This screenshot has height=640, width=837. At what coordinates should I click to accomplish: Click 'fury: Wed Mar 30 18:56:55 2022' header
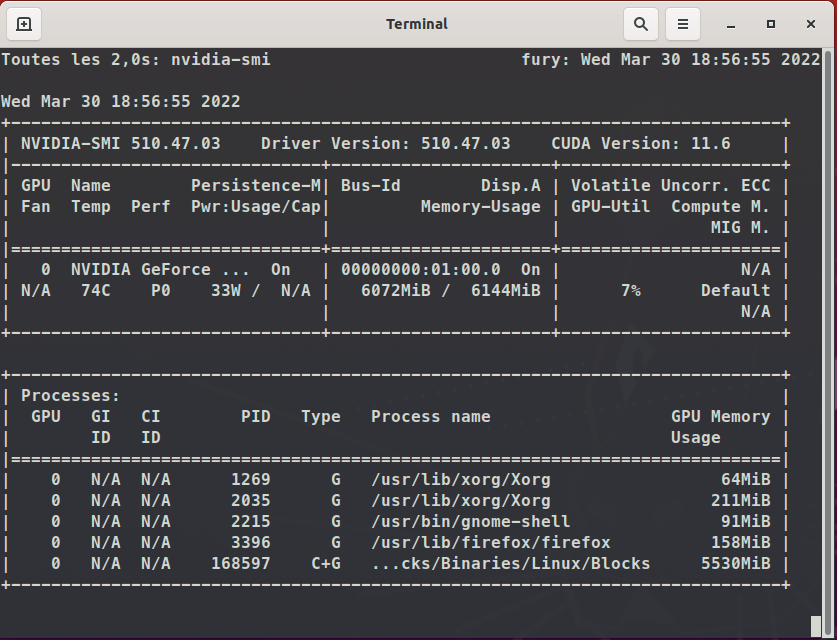pos(670,59)
